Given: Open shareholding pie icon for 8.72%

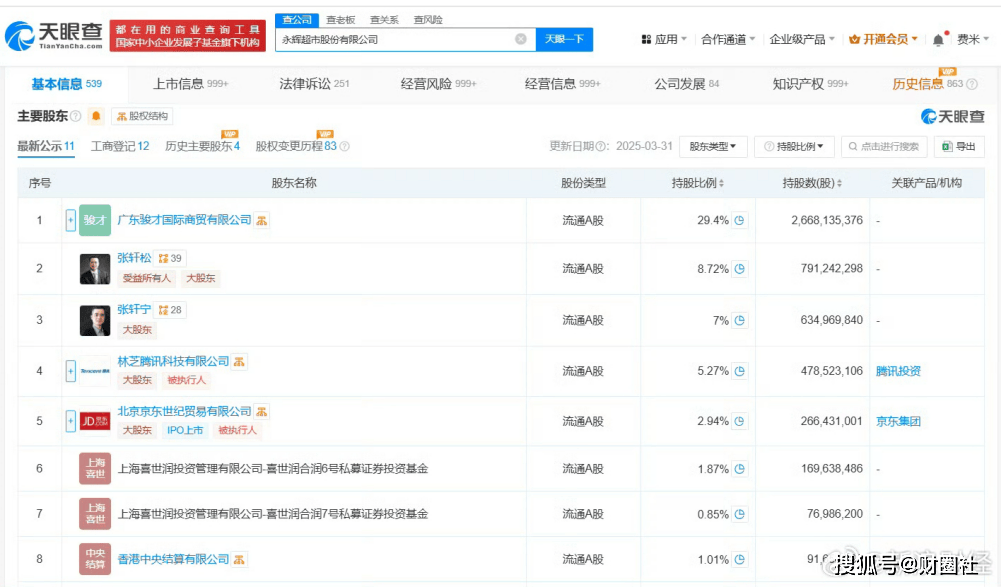Looking at the screenshot, I should click(x=739, y=269).
